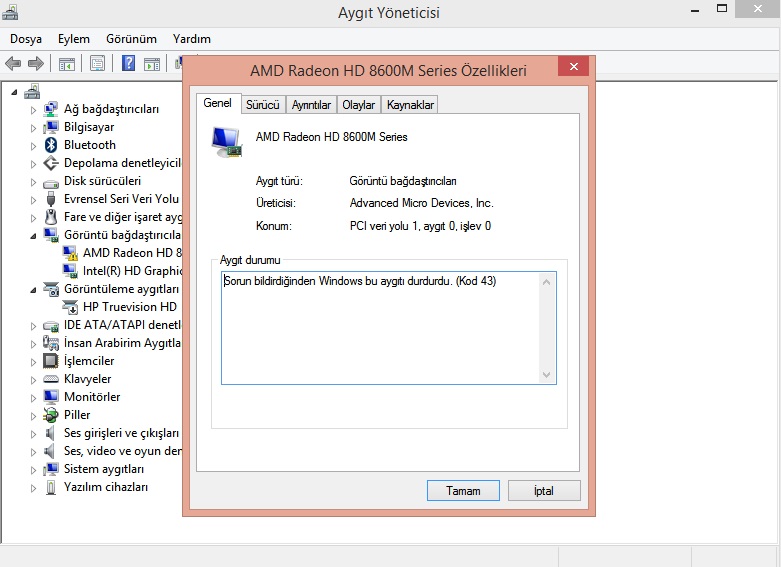This screenshot has height=567, width=781.
Task: Select AMD Radeon HD tree entry
Action: [132, 253]
